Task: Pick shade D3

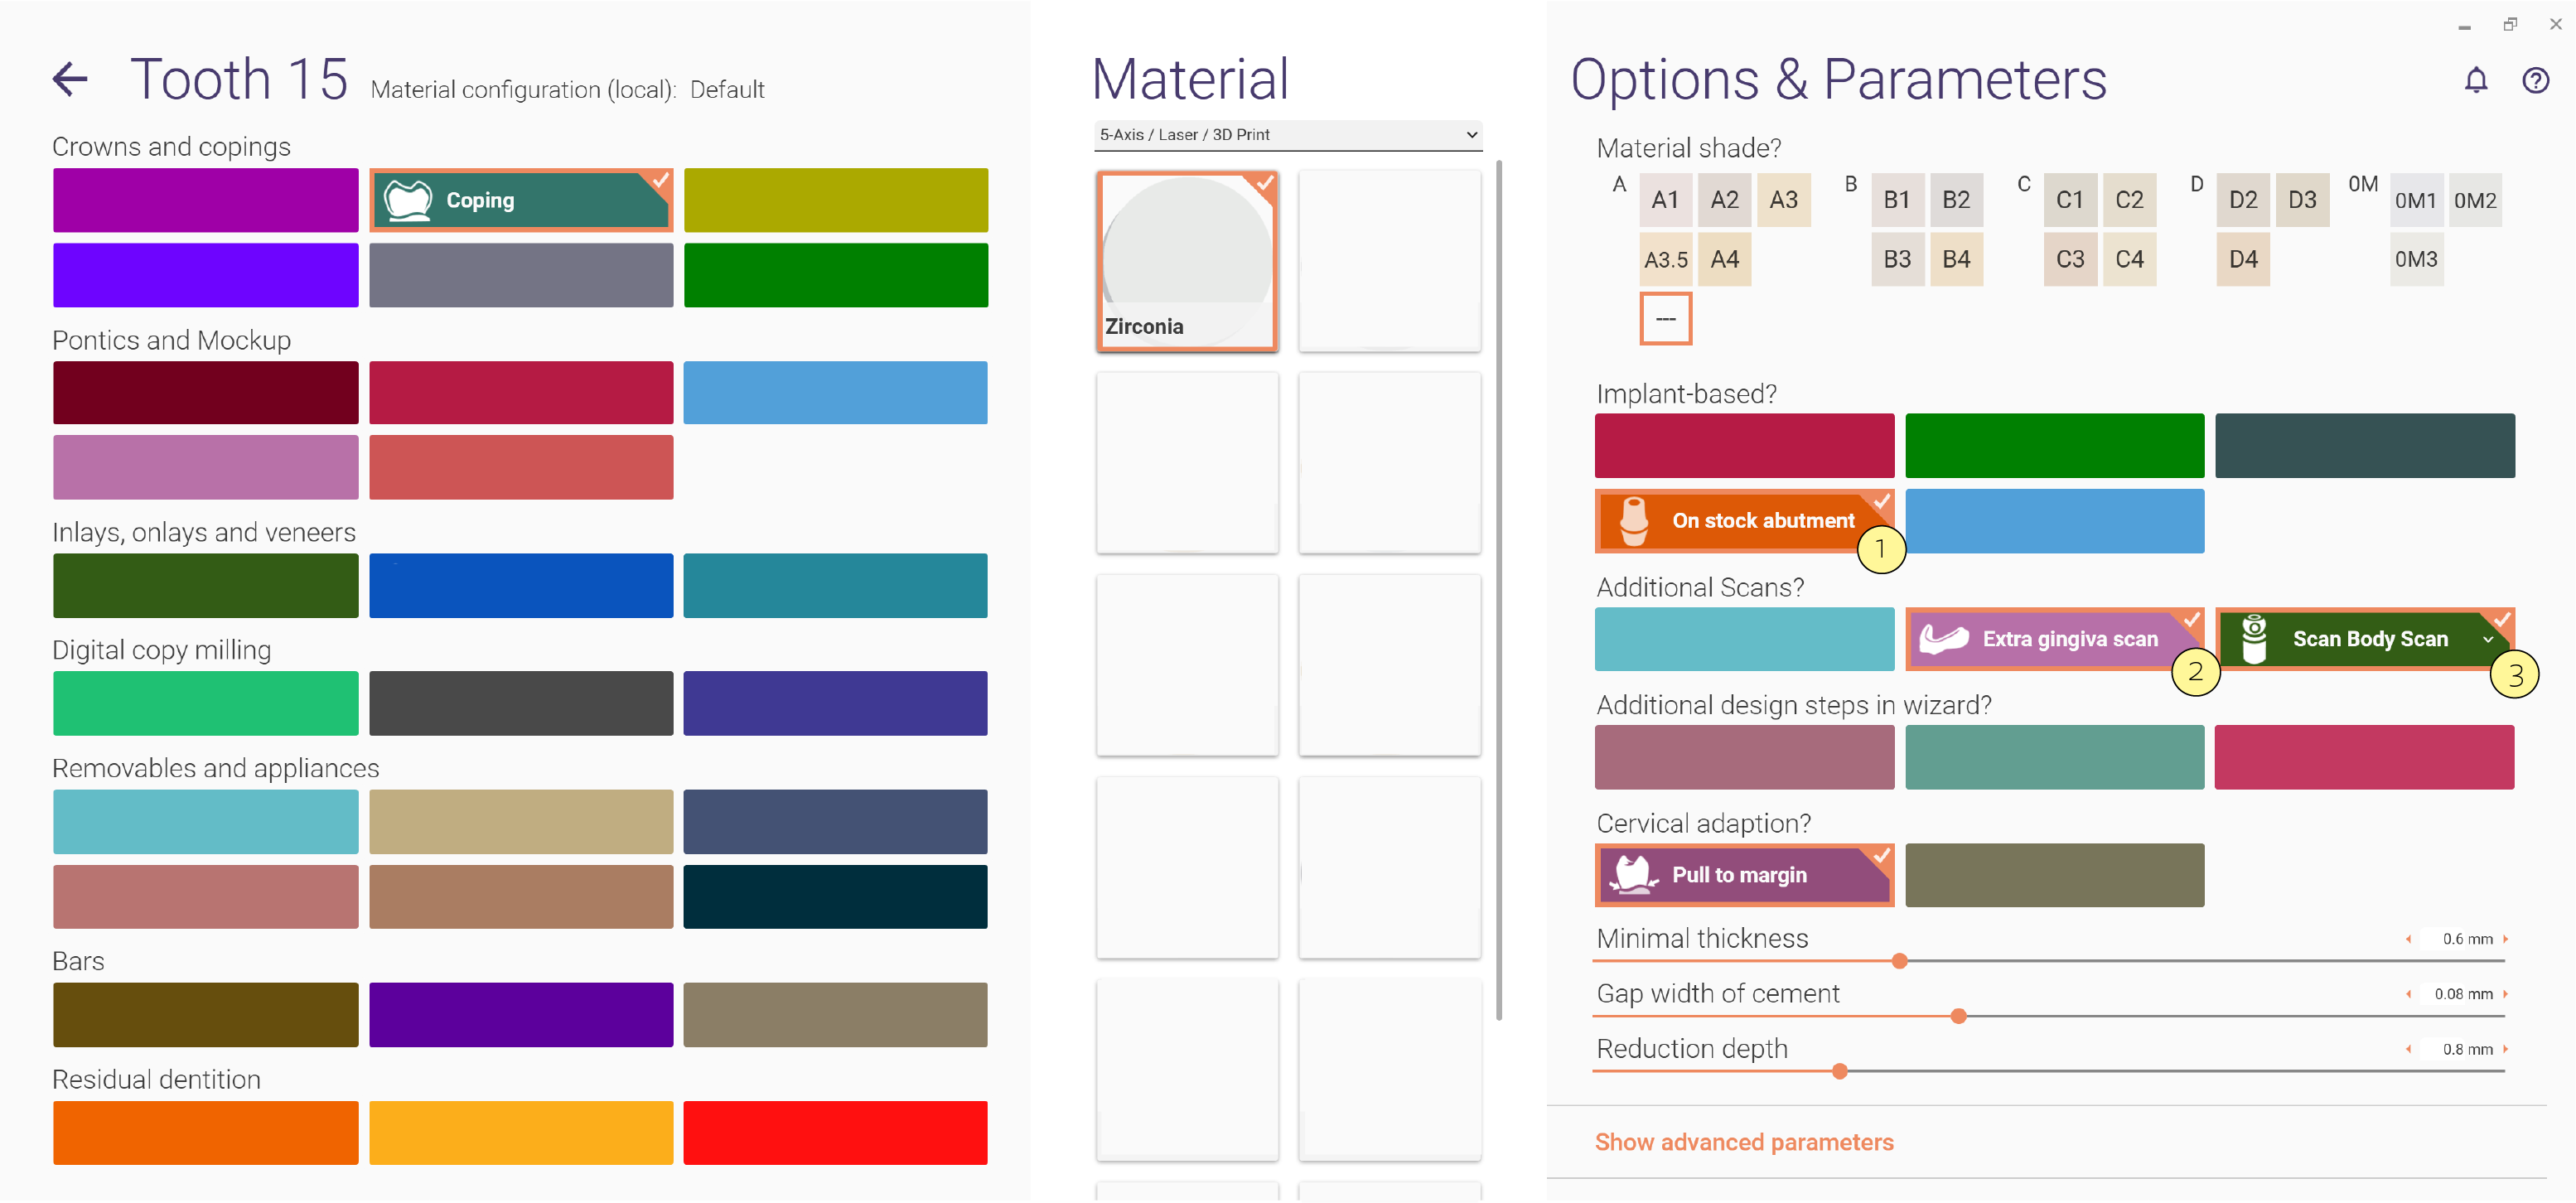Action: pos(2302,200)
